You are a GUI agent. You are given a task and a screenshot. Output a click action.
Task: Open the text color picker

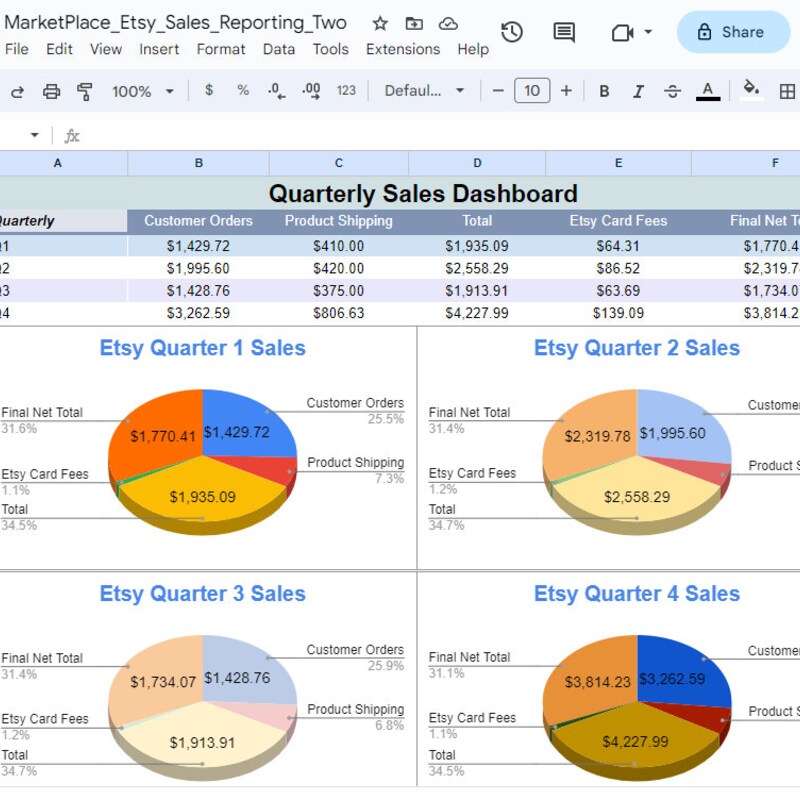(708, 91)
